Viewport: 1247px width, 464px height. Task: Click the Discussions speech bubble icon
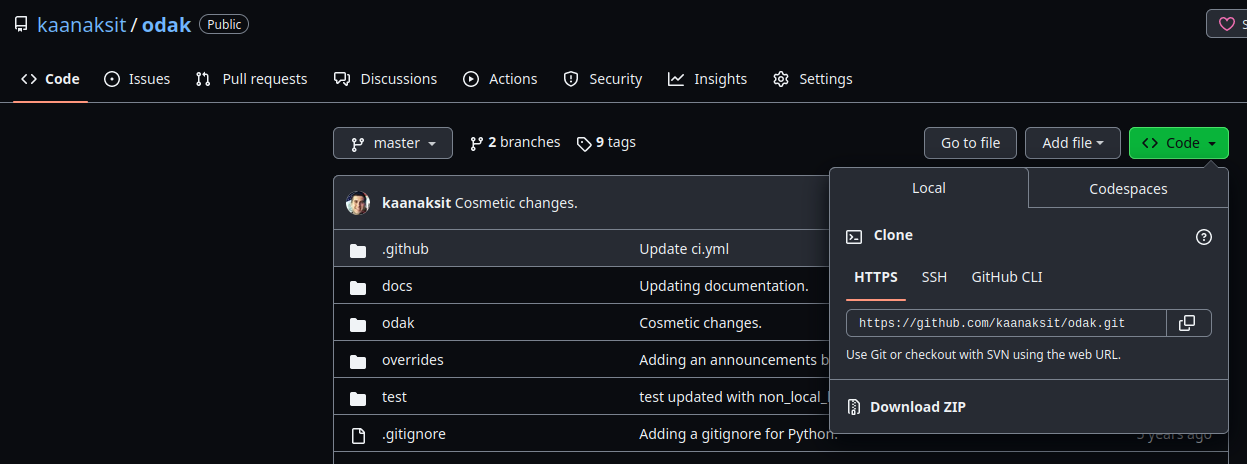click(341, 79)
